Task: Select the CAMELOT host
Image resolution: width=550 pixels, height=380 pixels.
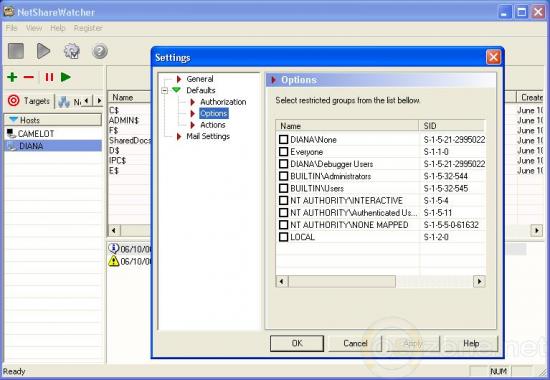Action: point(53,134)
